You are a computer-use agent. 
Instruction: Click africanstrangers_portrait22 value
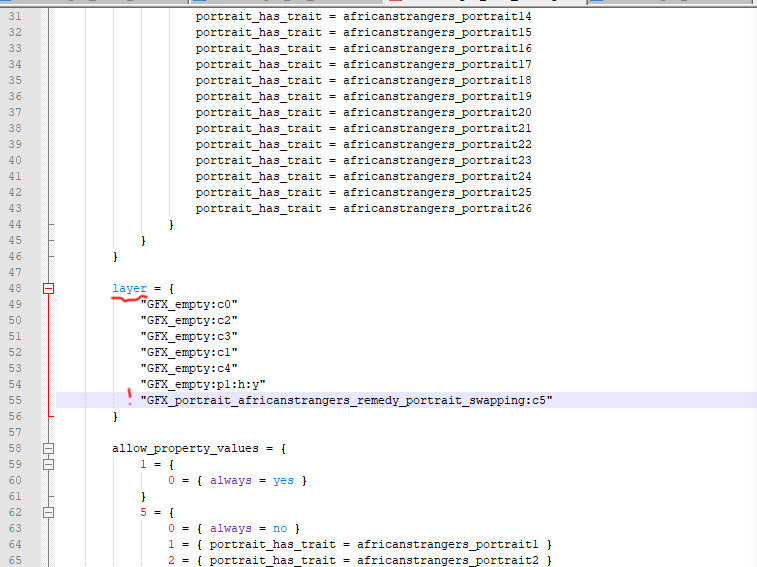point(437,144)
